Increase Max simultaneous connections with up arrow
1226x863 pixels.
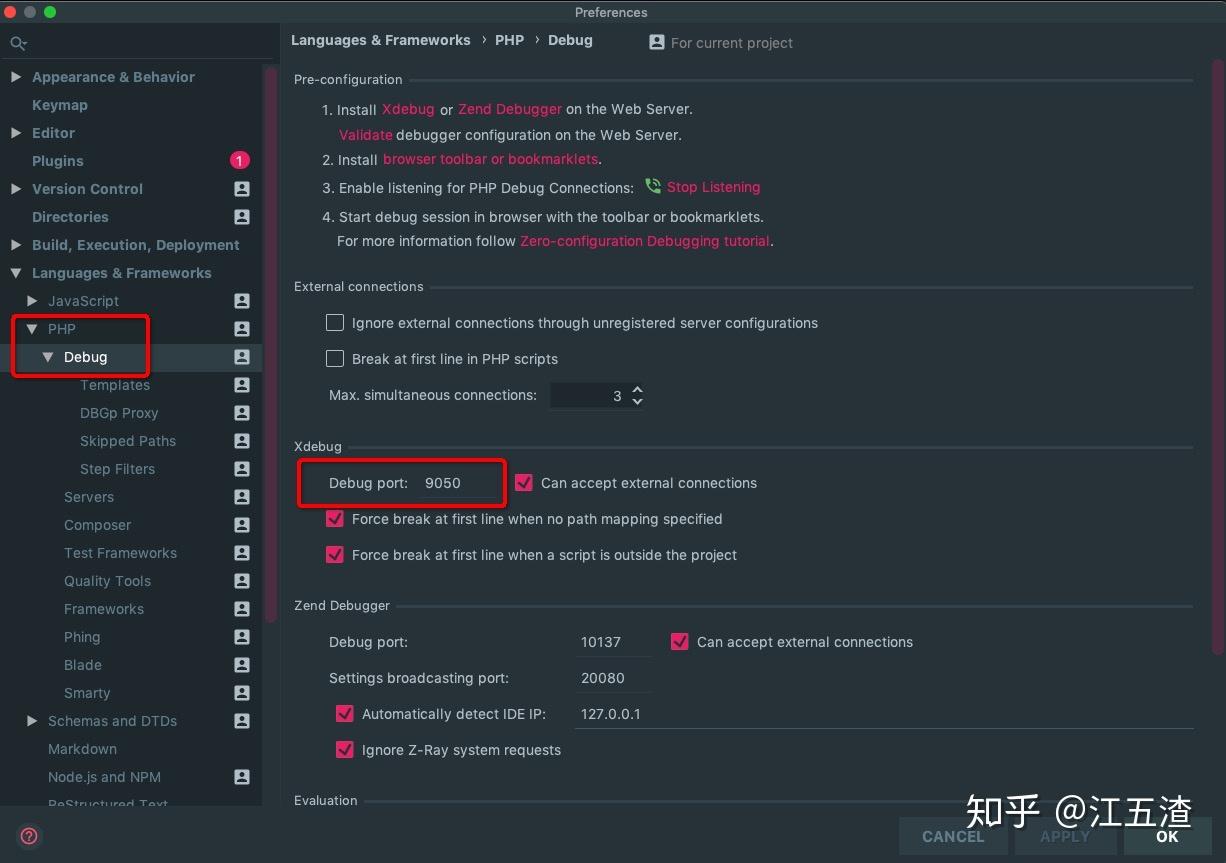(x=637, y=389)
